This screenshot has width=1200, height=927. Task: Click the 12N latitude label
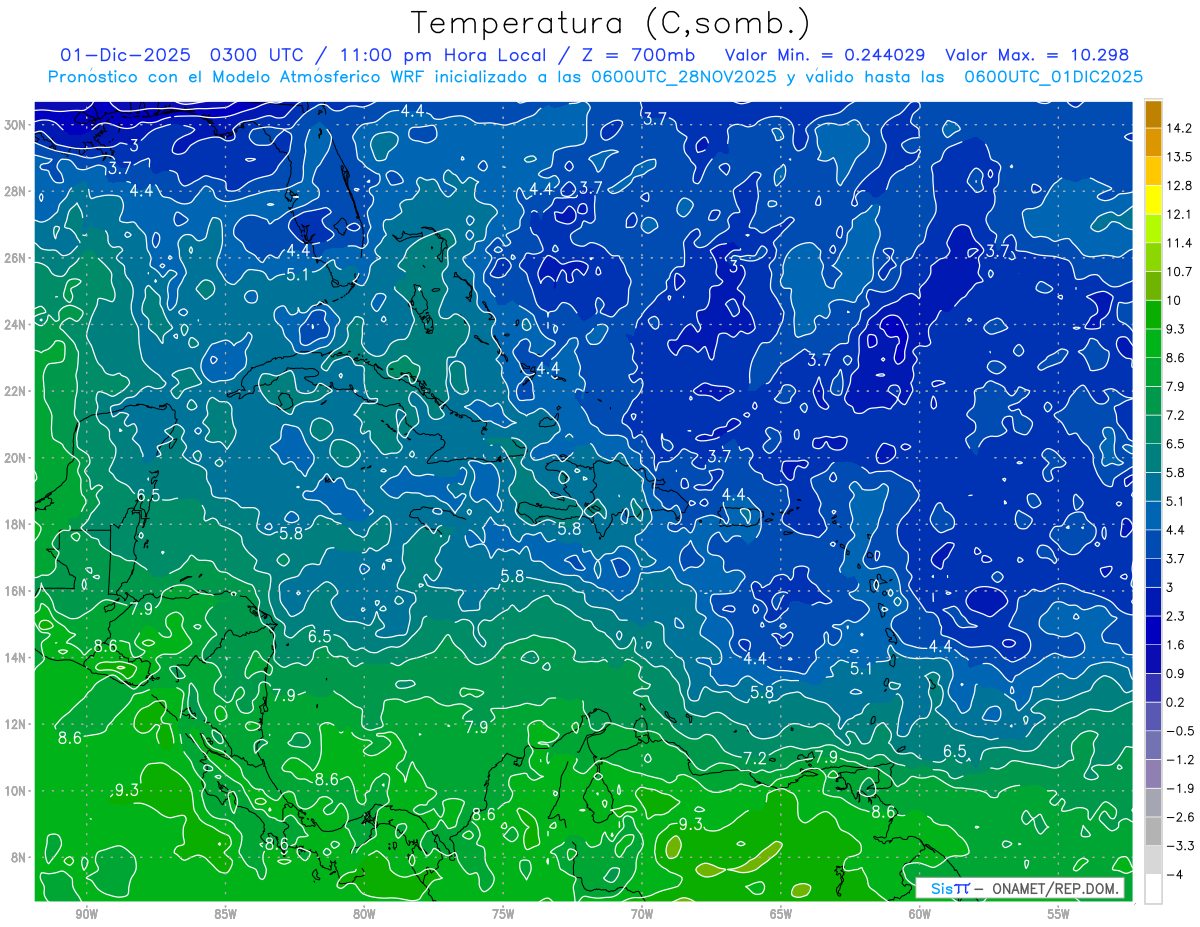pyautogui.click(x=16, y=724)
